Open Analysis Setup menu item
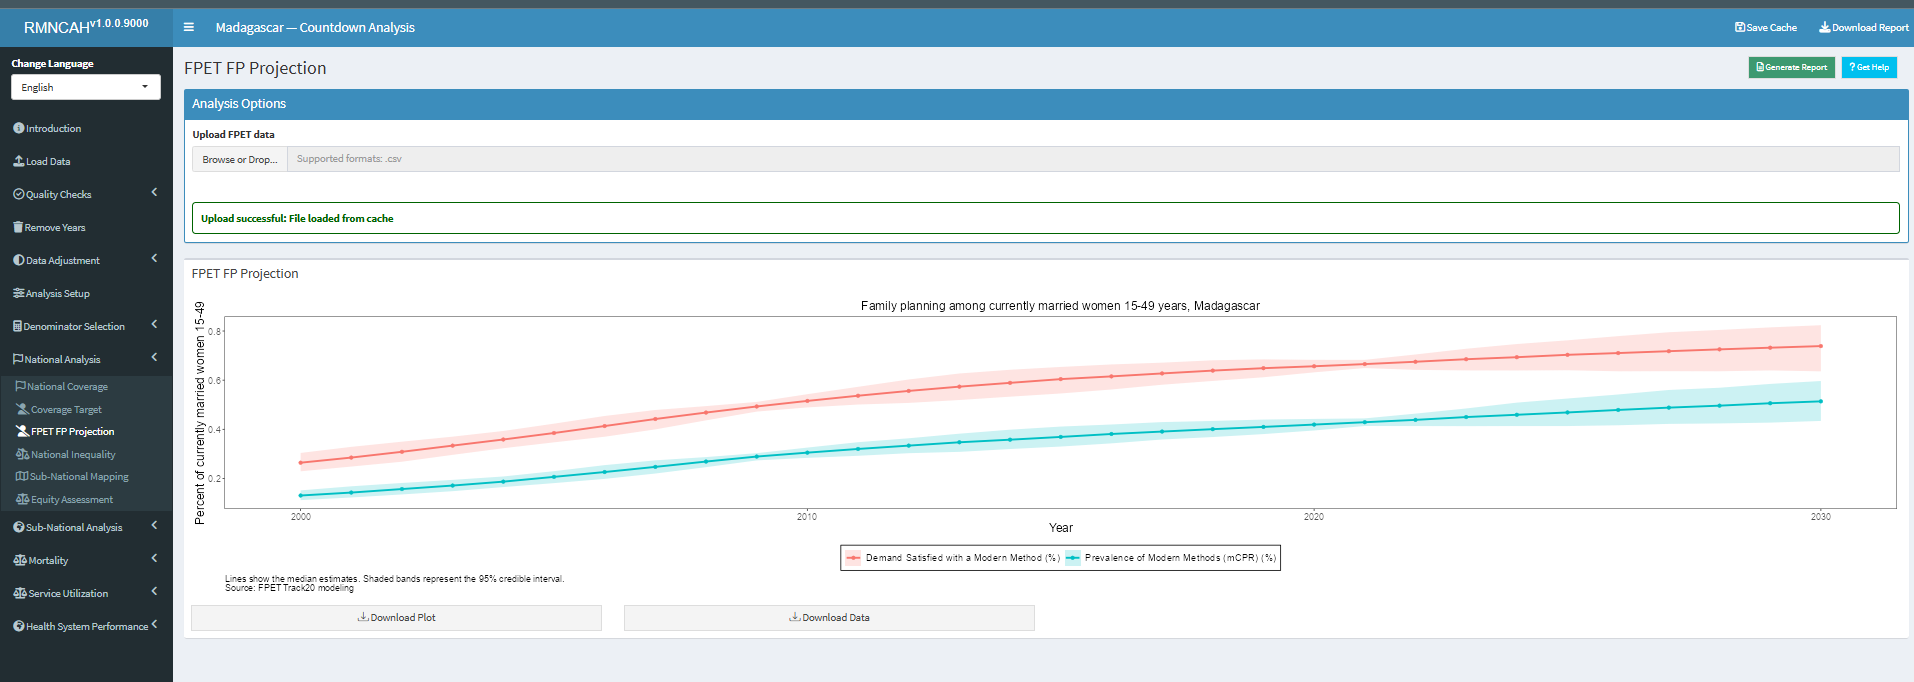The height and width of the screenshot is (682, 1914). tap(86, 293)
